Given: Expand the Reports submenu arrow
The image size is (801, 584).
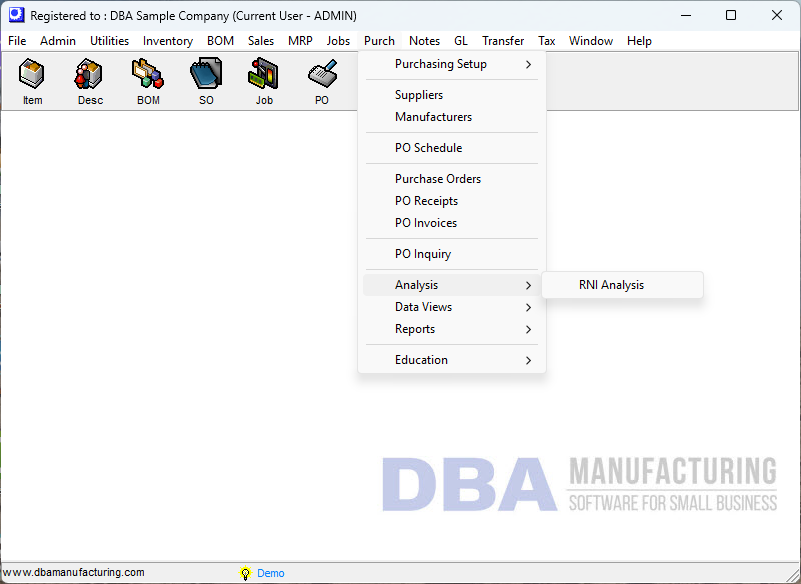Looking at the screenshot, I should pyautogui.click(x=529, y=330).
